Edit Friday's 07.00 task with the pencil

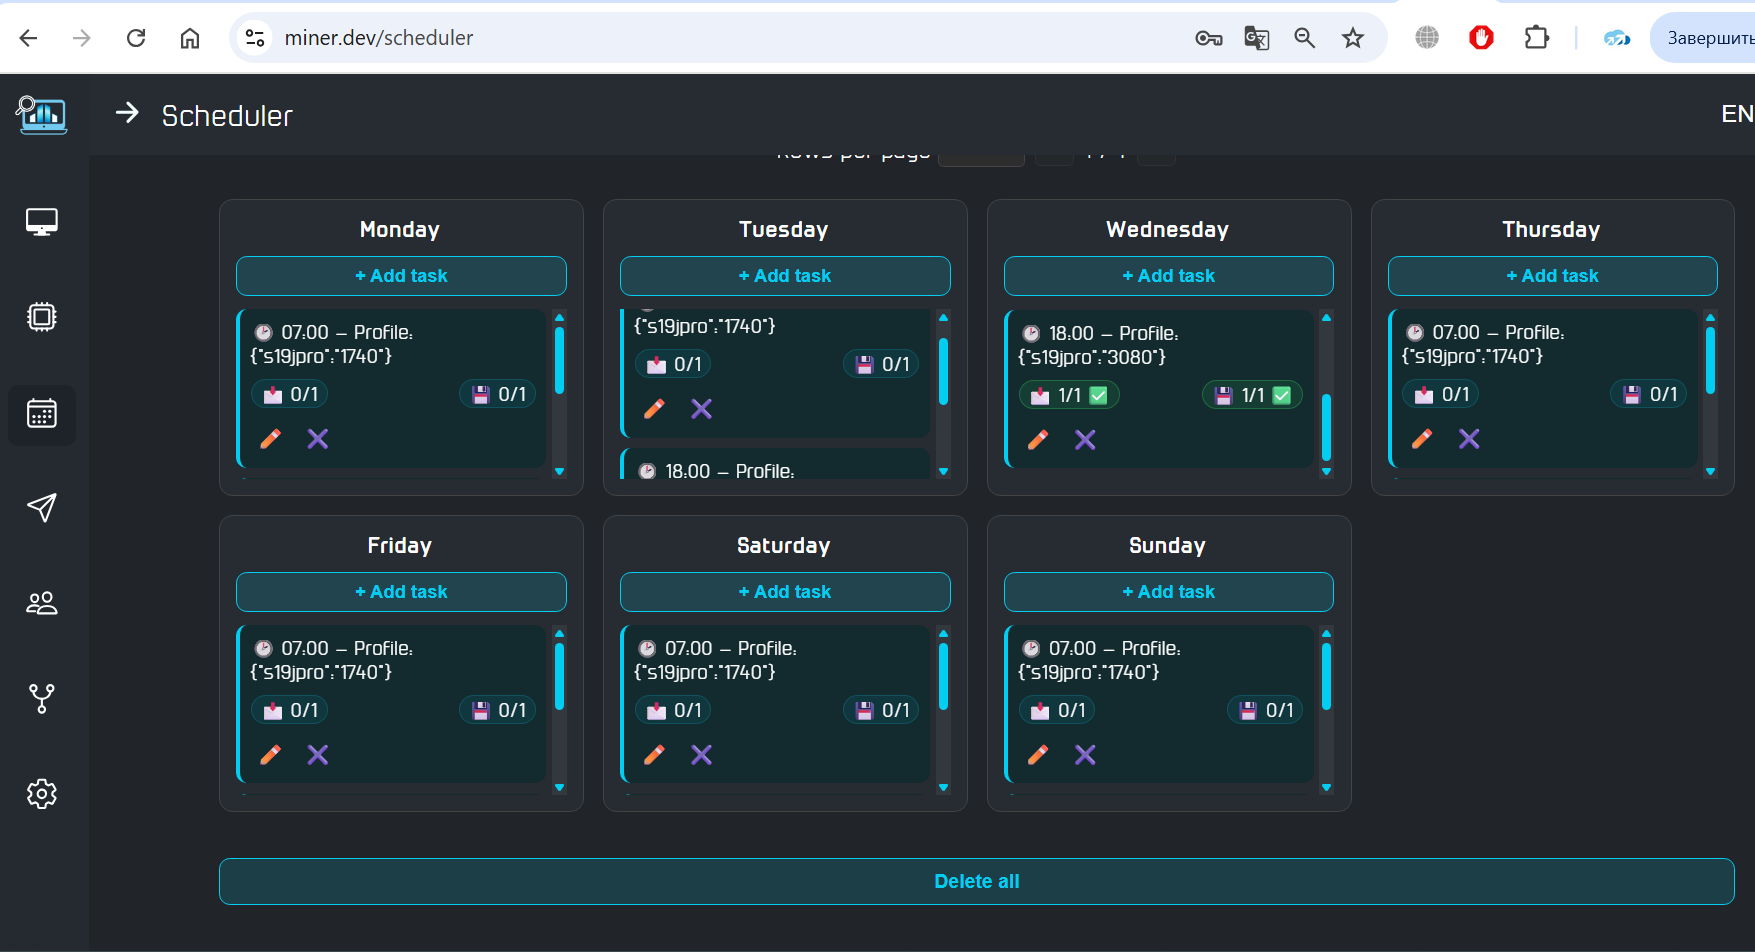coord(270,755)
